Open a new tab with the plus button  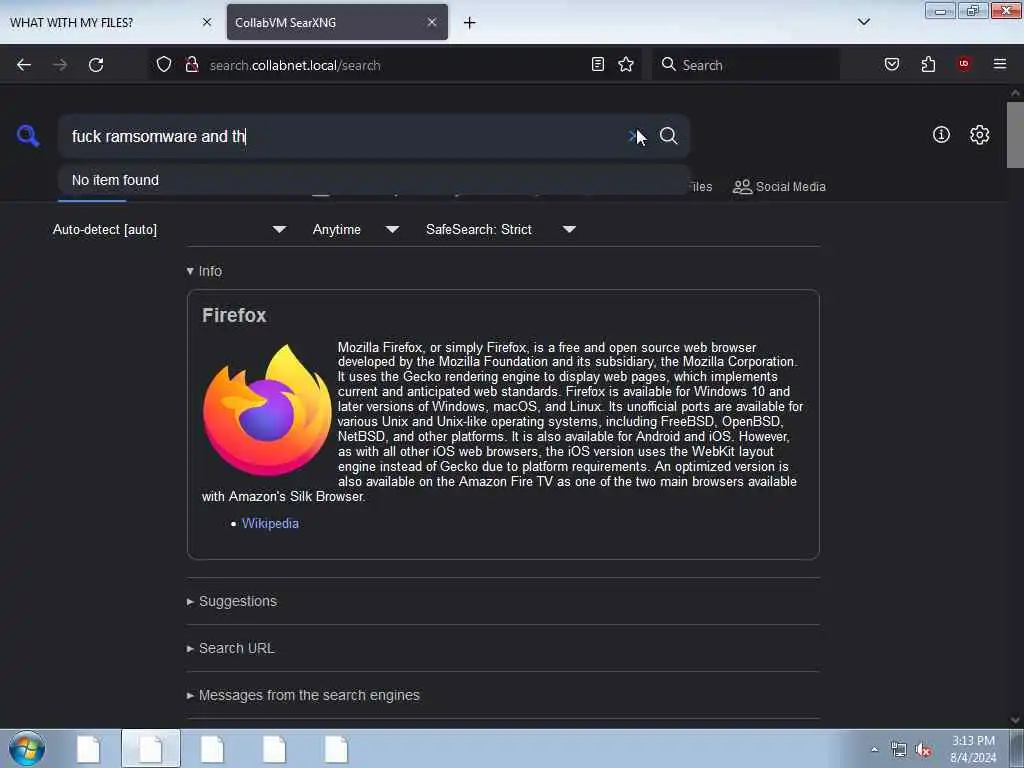coord(470,23)
